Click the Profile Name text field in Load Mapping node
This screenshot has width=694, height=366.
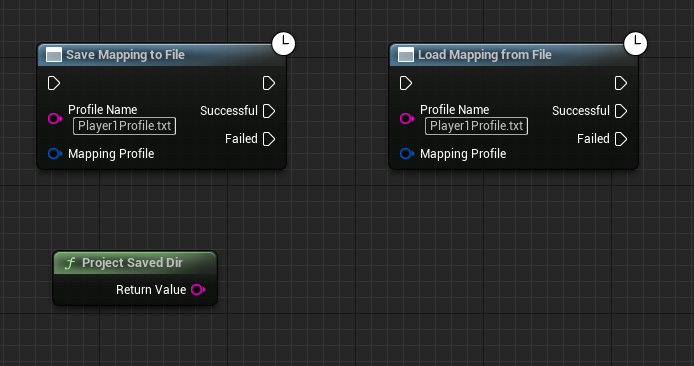click(x=476, y=126)
